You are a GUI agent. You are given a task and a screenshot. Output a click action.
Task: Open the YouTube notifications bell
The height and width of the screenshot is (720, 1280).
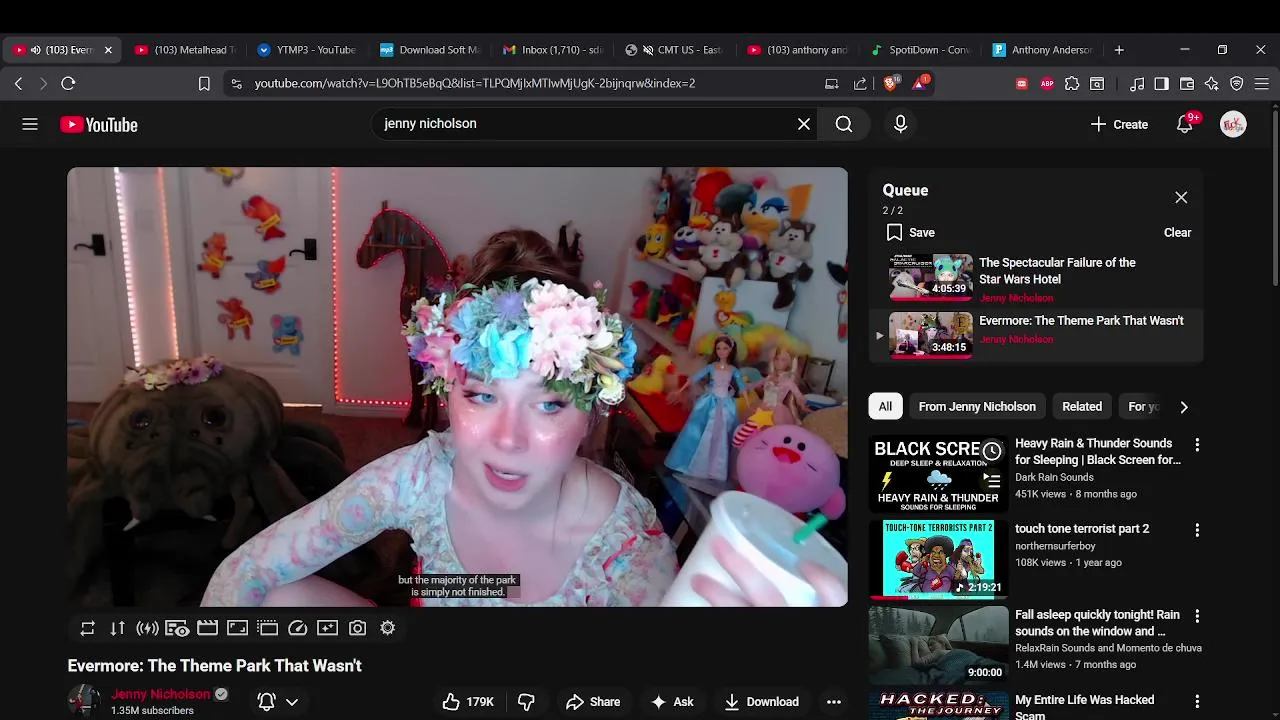pos(1185,124)
